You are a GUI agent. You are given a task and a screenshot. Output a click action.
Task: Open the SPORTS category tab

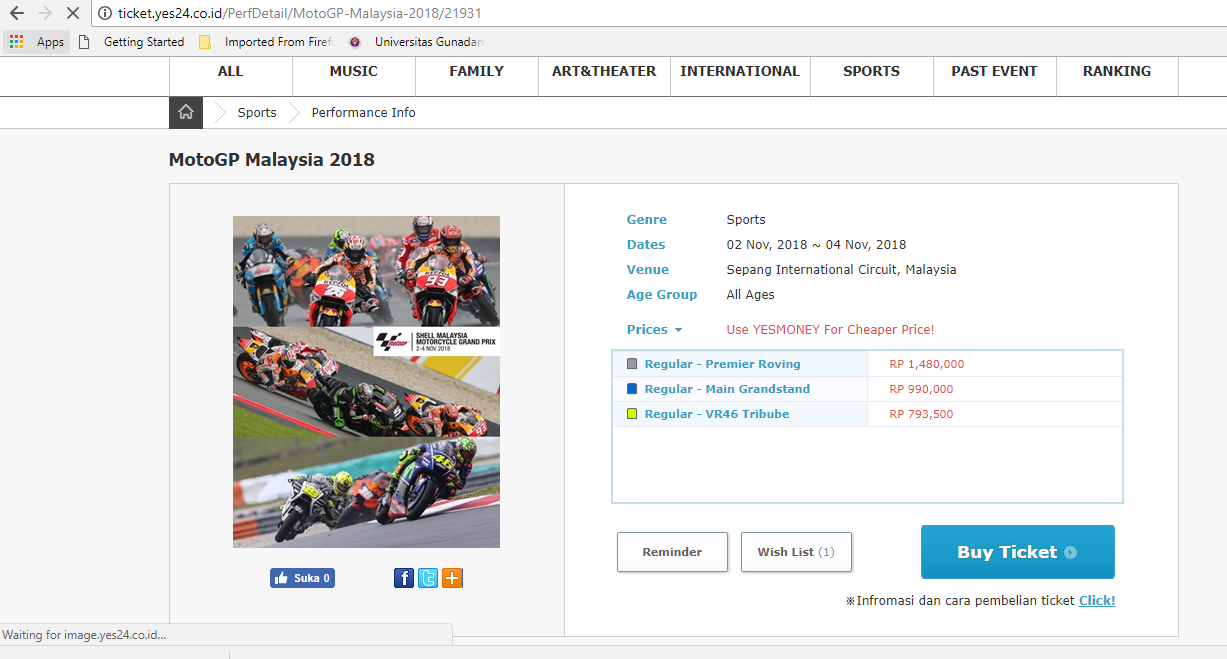pyautogui.click(x=872, y=72)
